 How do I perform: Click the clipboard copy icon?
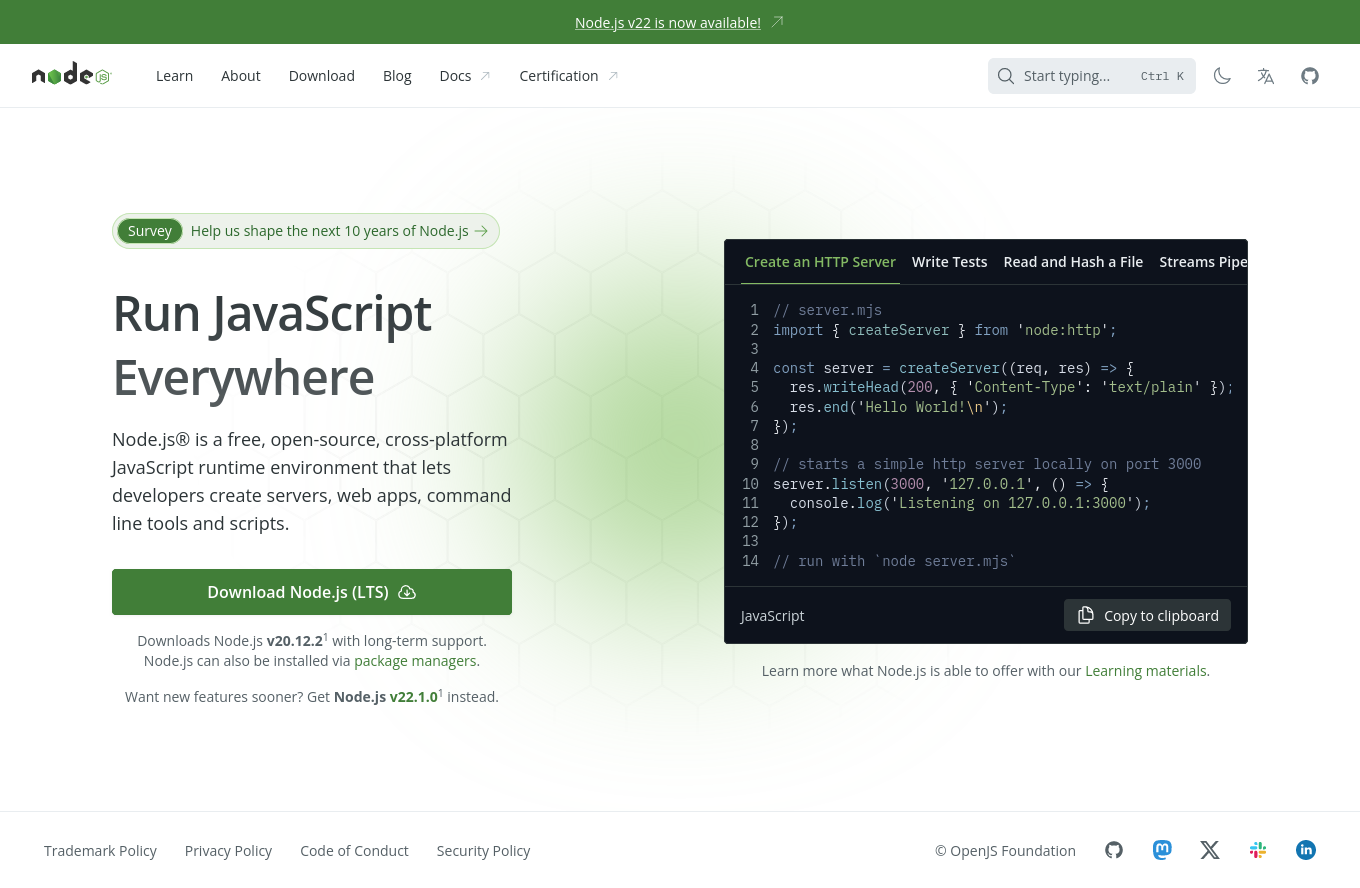pos(1086,616)
